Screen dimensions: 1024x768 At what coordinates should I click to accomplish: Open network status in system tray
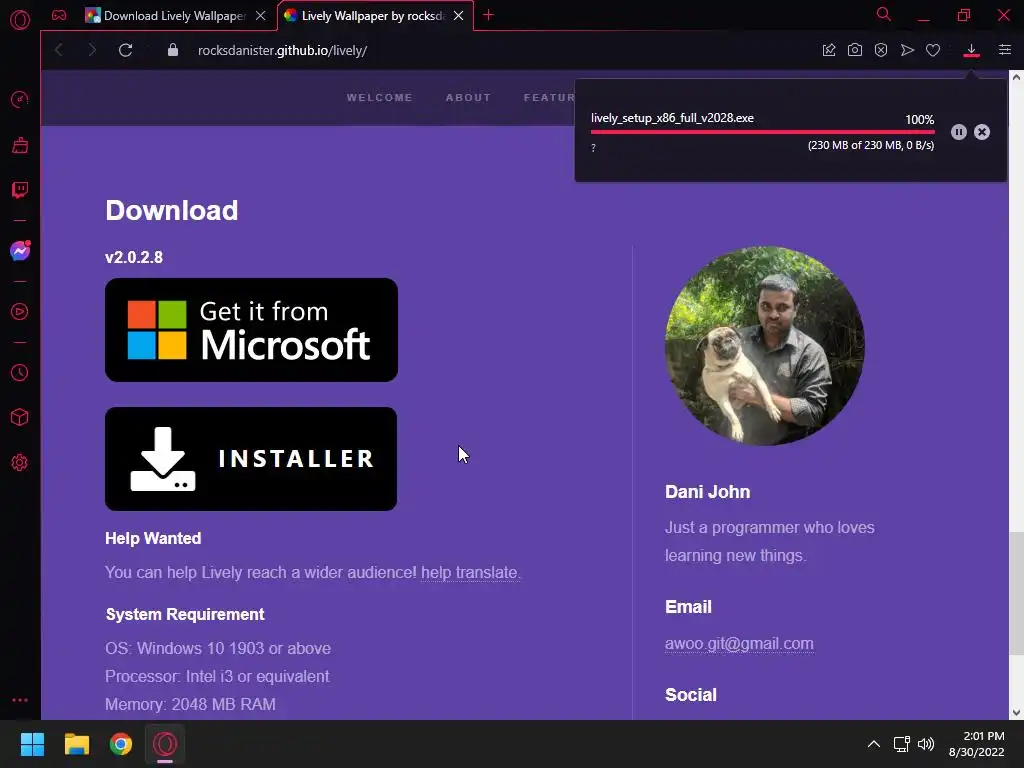(902, 744)
